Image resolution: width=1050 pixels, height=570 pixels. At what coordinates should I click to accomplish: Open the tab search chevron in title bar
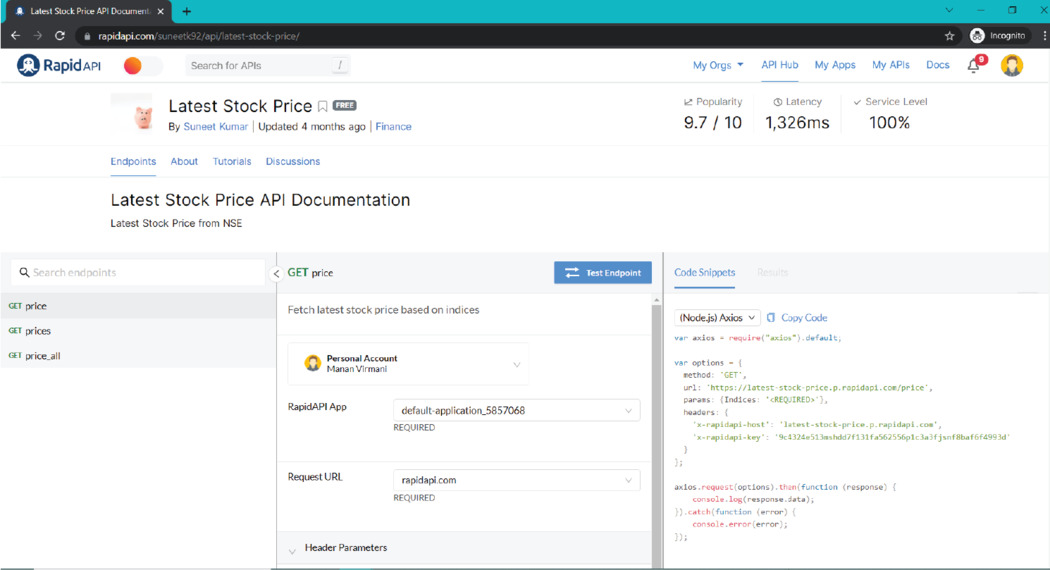949,10
